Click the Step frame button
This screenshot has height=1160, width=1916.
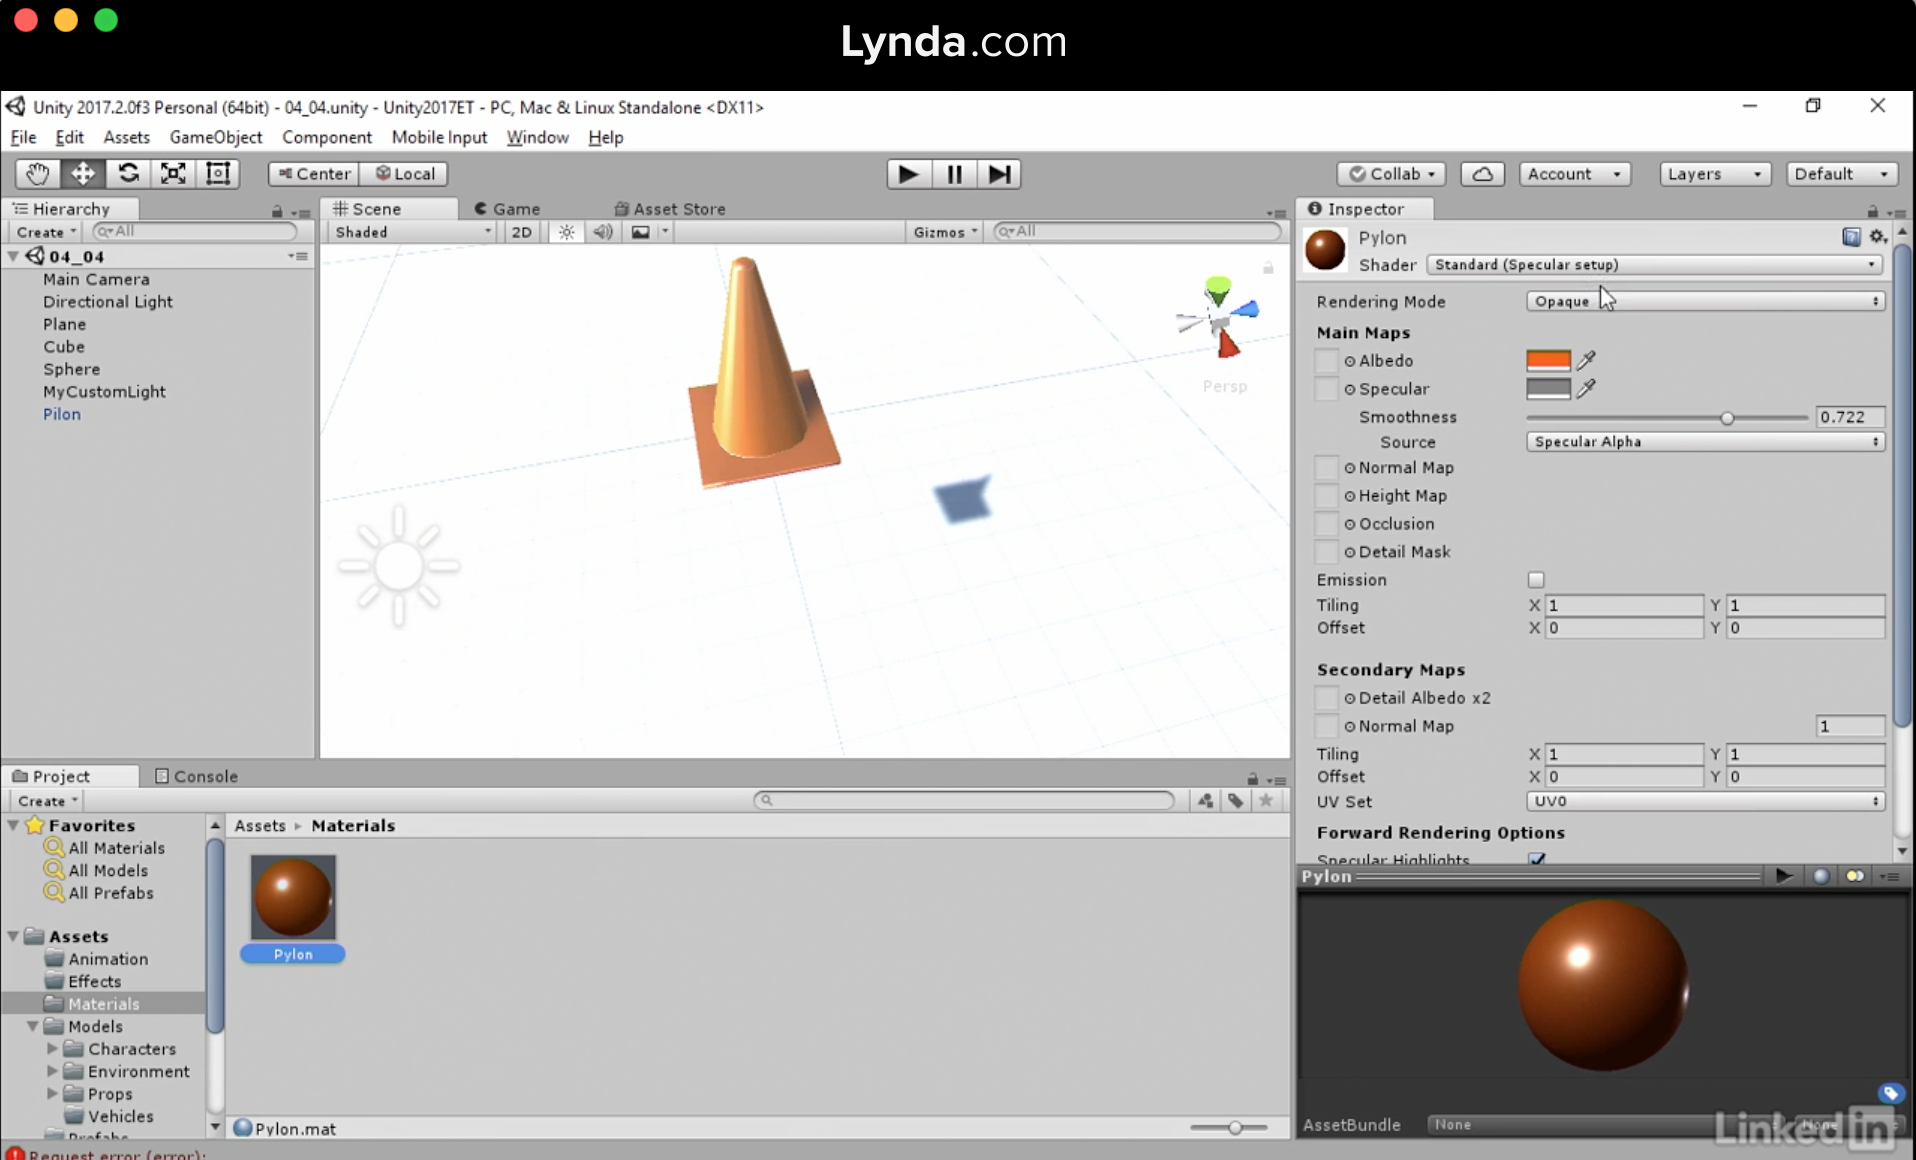click(999, 174)
